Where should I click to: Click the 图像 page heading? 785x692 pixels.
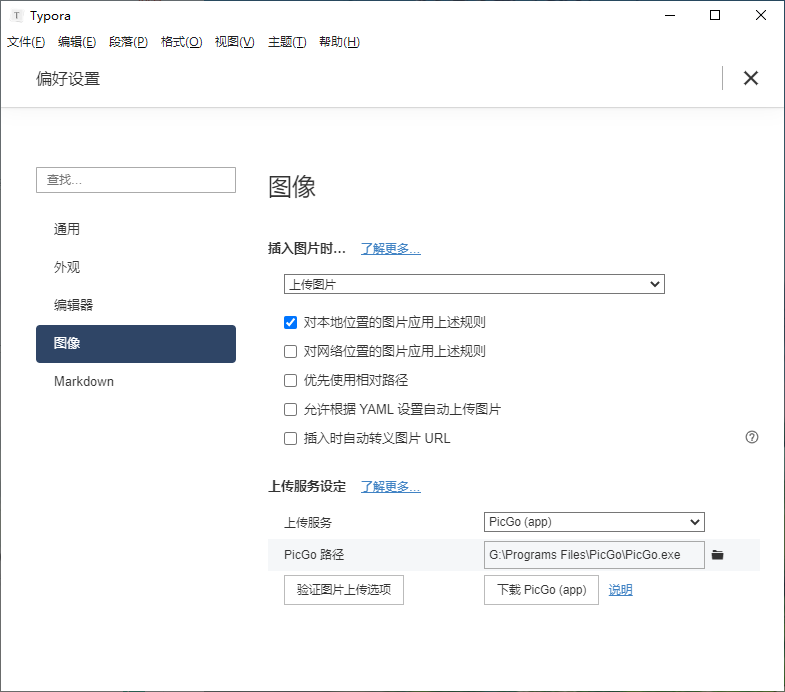292,187
